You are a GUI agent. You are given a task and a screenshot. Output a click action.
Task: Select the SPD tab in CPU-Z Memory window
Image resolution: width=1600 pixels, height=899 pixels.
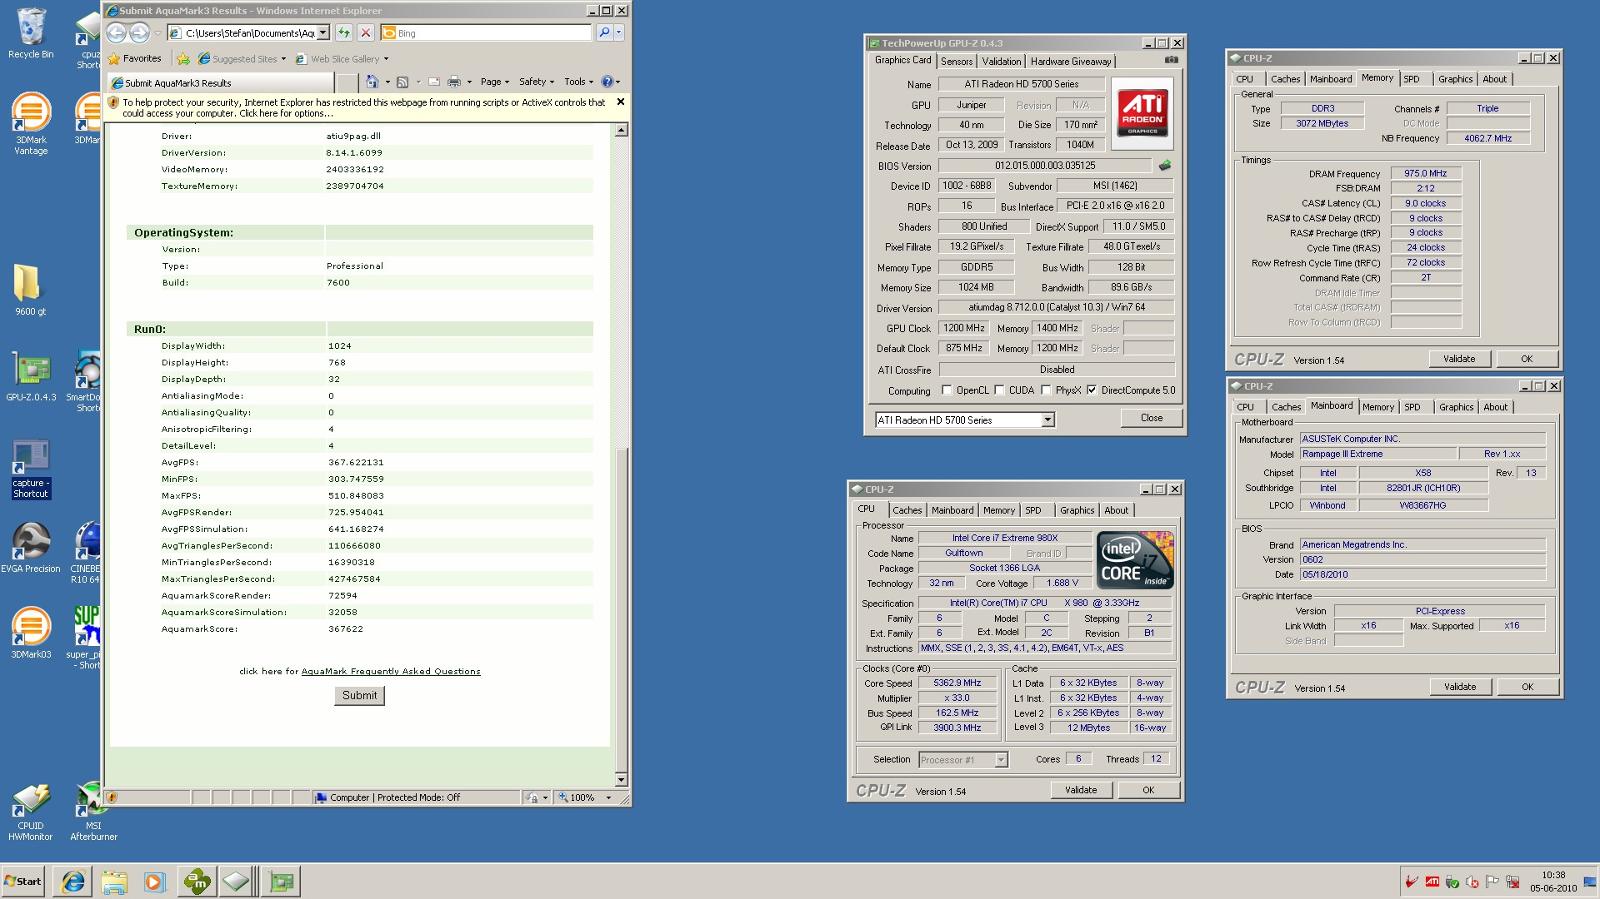tap(1411, 79)
